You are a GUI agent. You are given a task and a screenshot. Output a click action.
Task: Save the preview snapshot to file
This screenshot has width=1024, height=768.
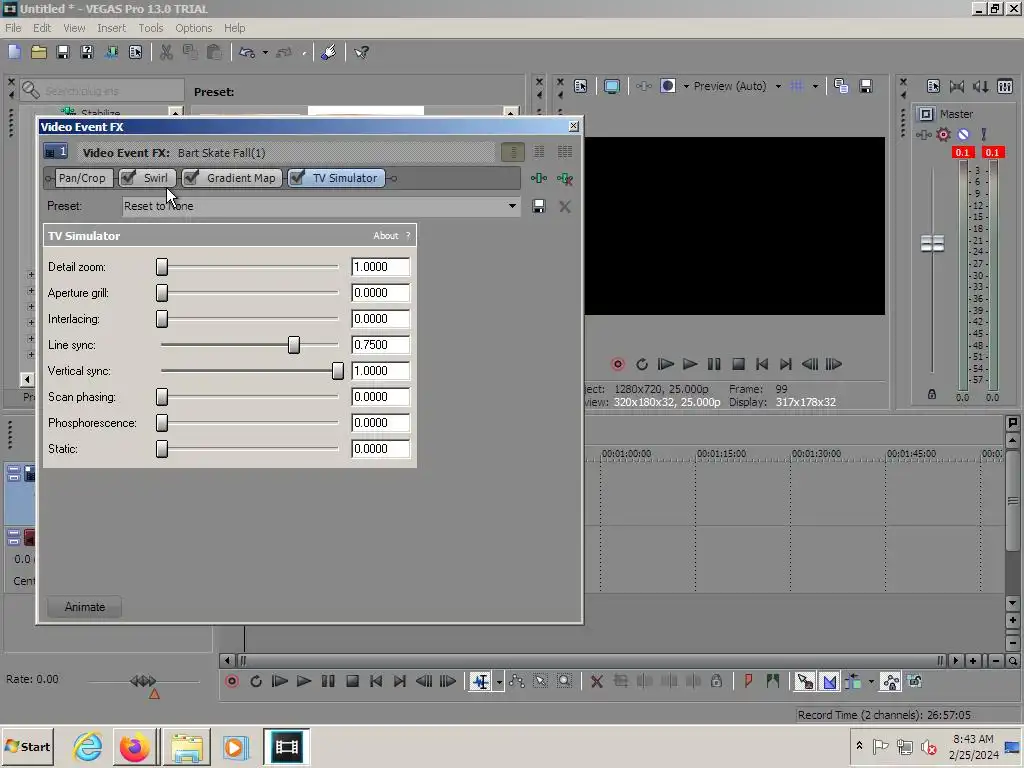pos(866,86)
